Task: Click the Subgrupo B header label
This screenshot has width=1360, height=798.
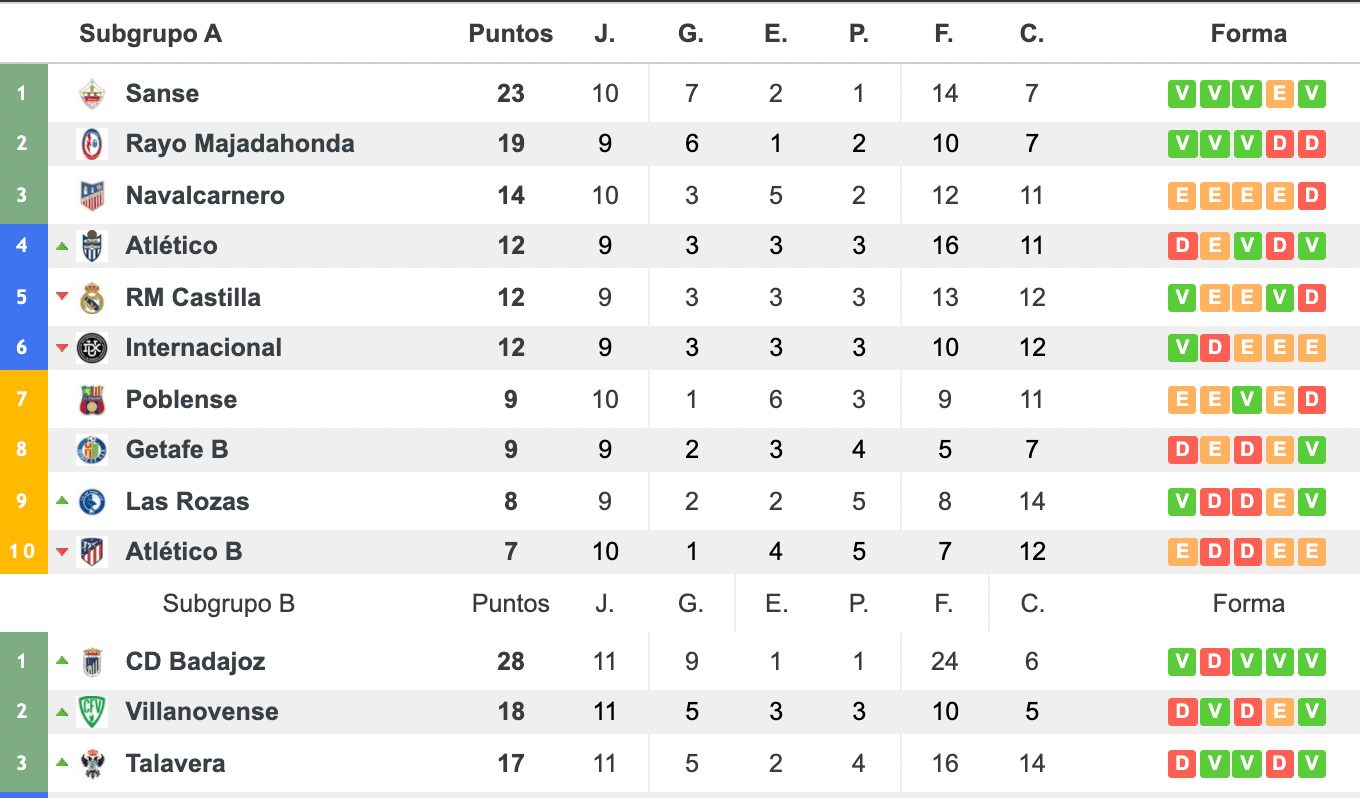Action: [228, 603]
